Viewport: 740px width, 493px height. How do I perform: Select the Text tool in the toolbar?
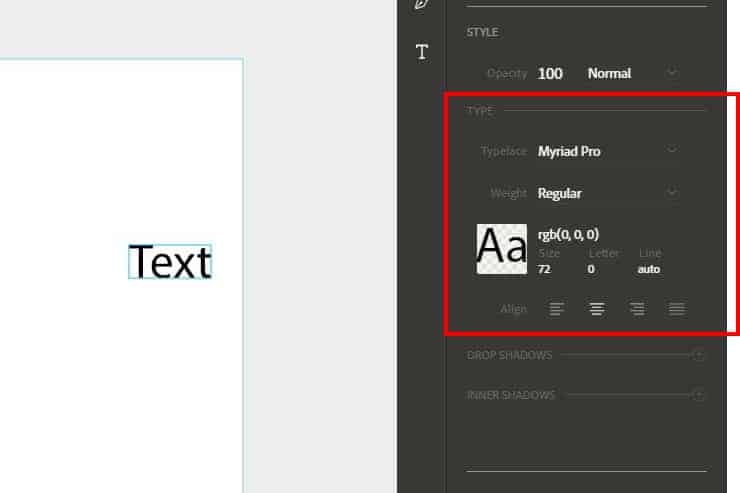click(422, 52)
